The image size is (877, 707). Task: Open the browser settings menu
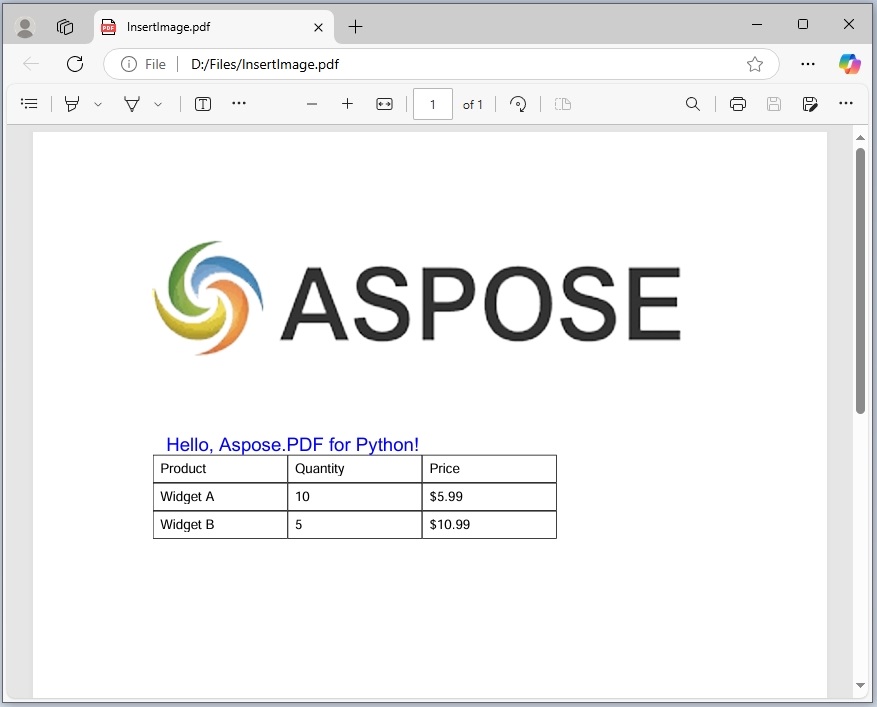(808, 63)
